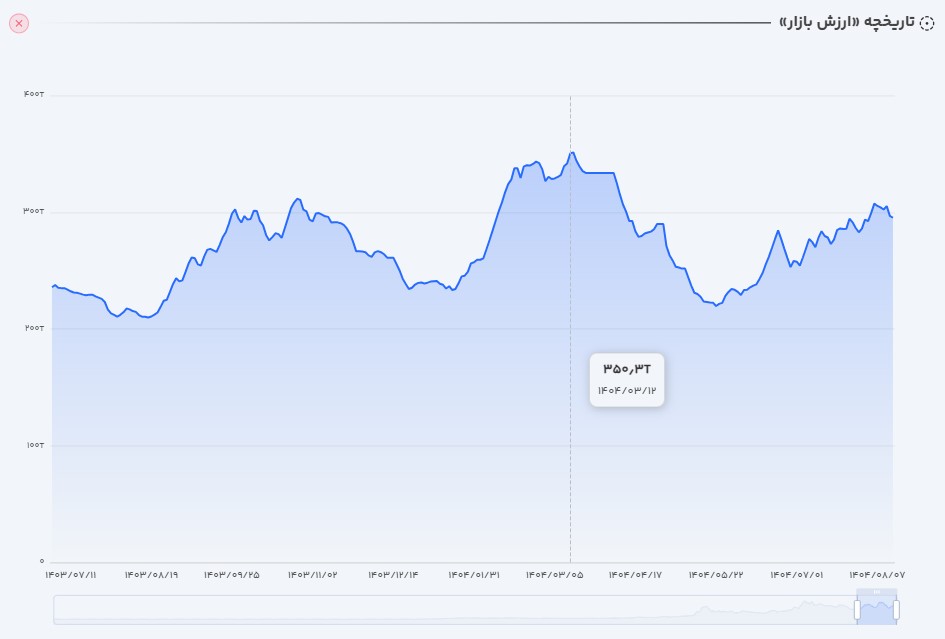Click the 100T label on the y-axis

coord(34,444)
